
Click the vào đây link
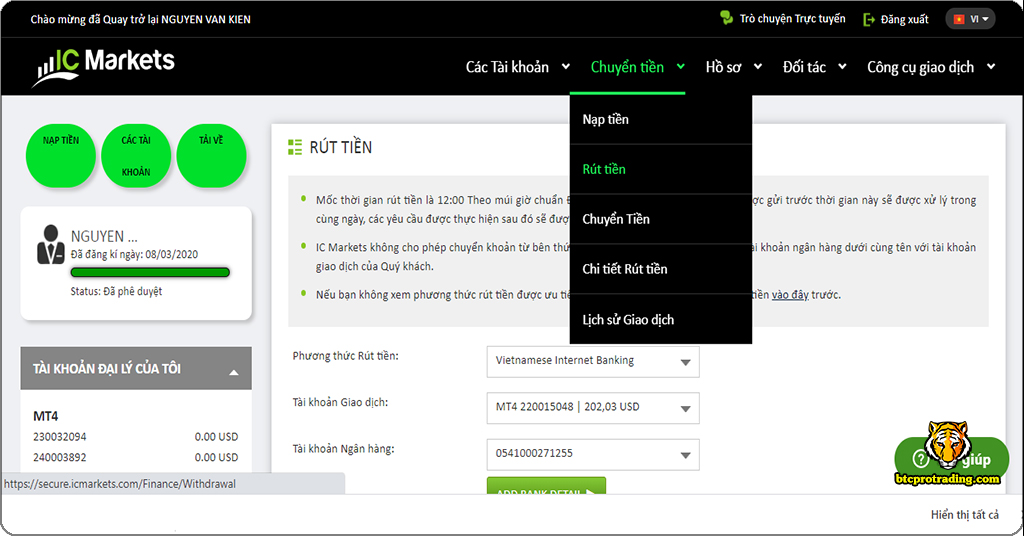[791, 295]
